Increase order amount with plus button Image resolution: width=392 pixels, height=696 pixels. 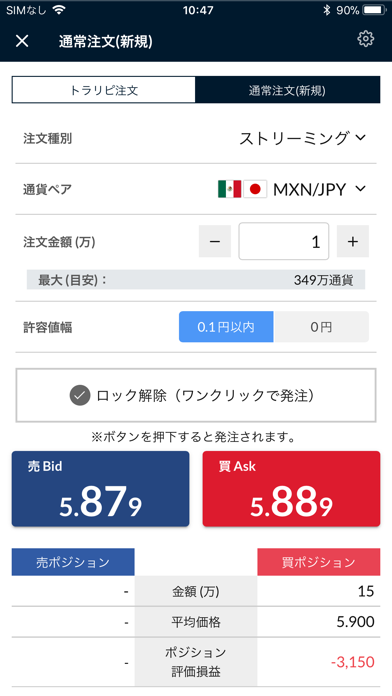tap(353, 241)
